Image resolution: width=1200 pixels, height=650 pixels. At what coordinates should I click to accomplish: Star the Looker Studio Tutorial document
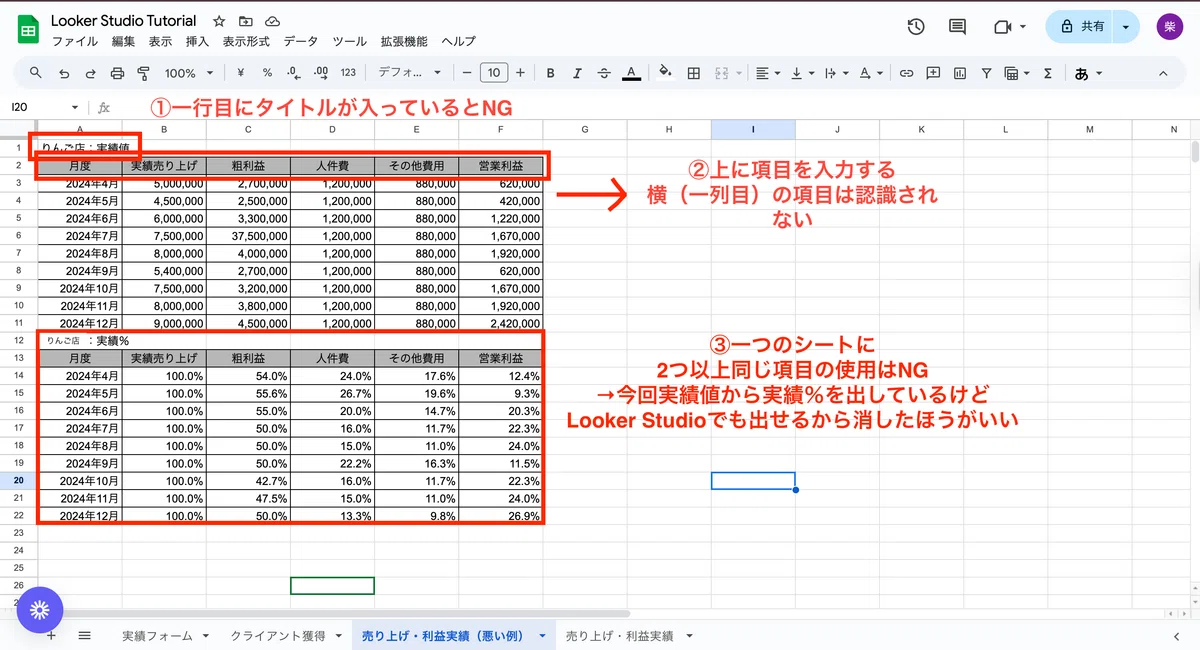click(219, 21)
